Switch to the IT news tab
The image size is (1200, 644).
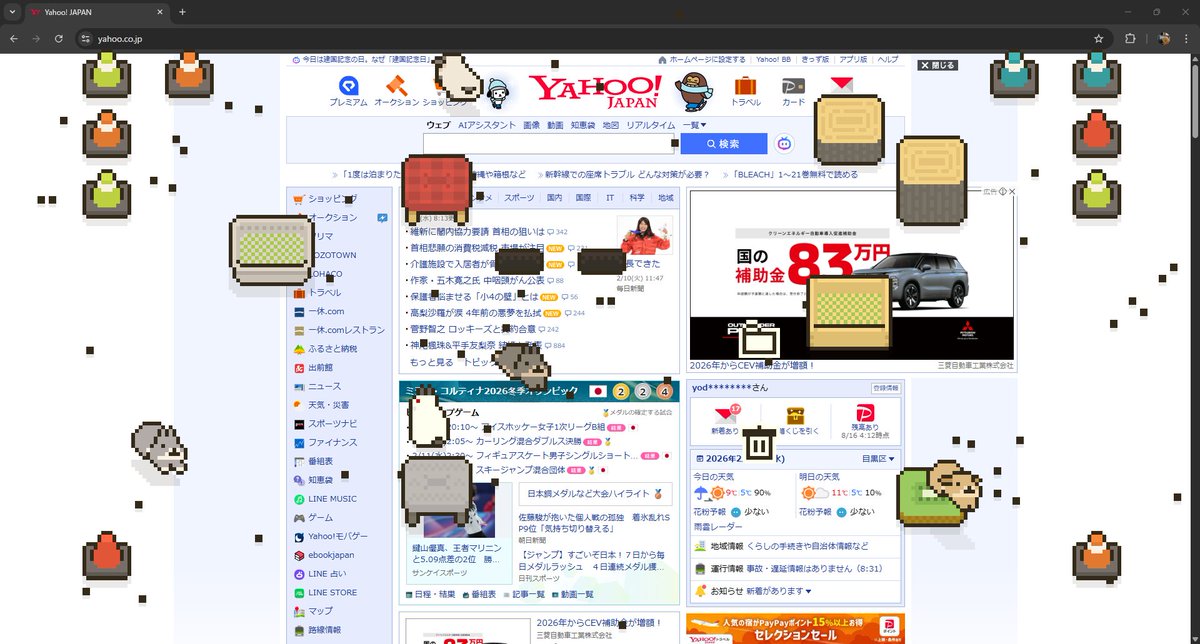click(610, 198)
